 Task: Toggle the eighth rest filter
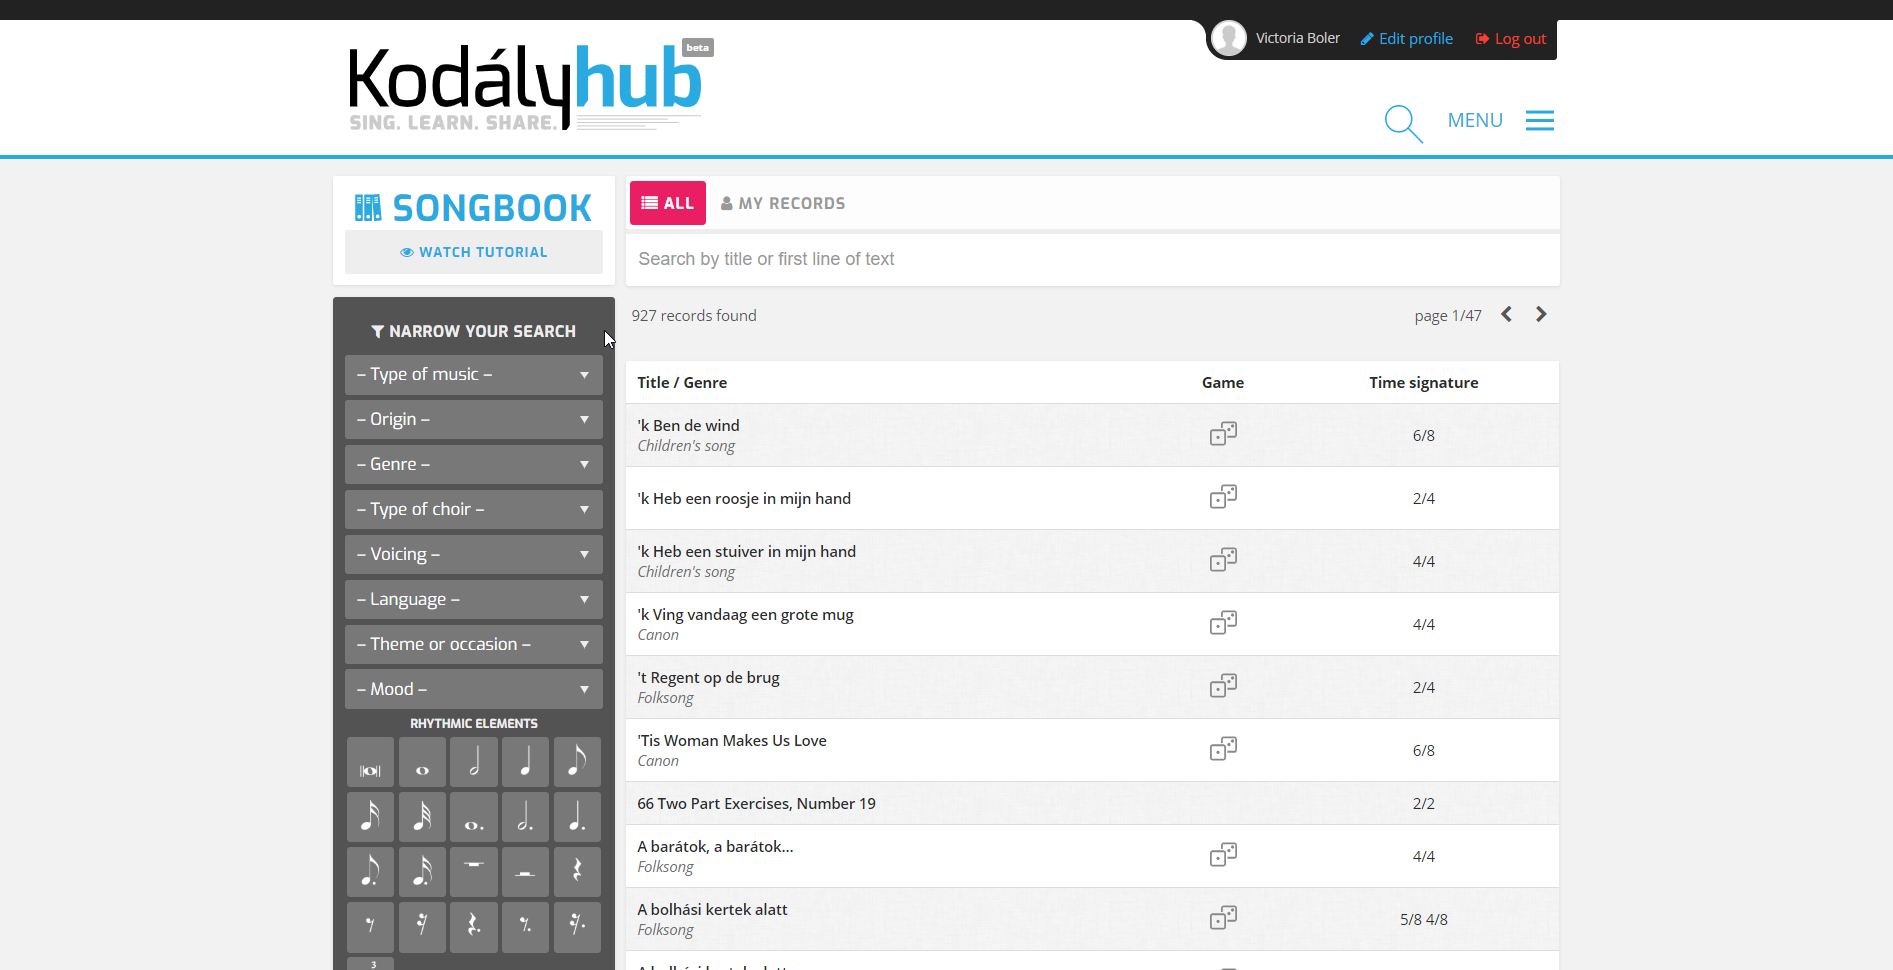(x=370, y=927)
